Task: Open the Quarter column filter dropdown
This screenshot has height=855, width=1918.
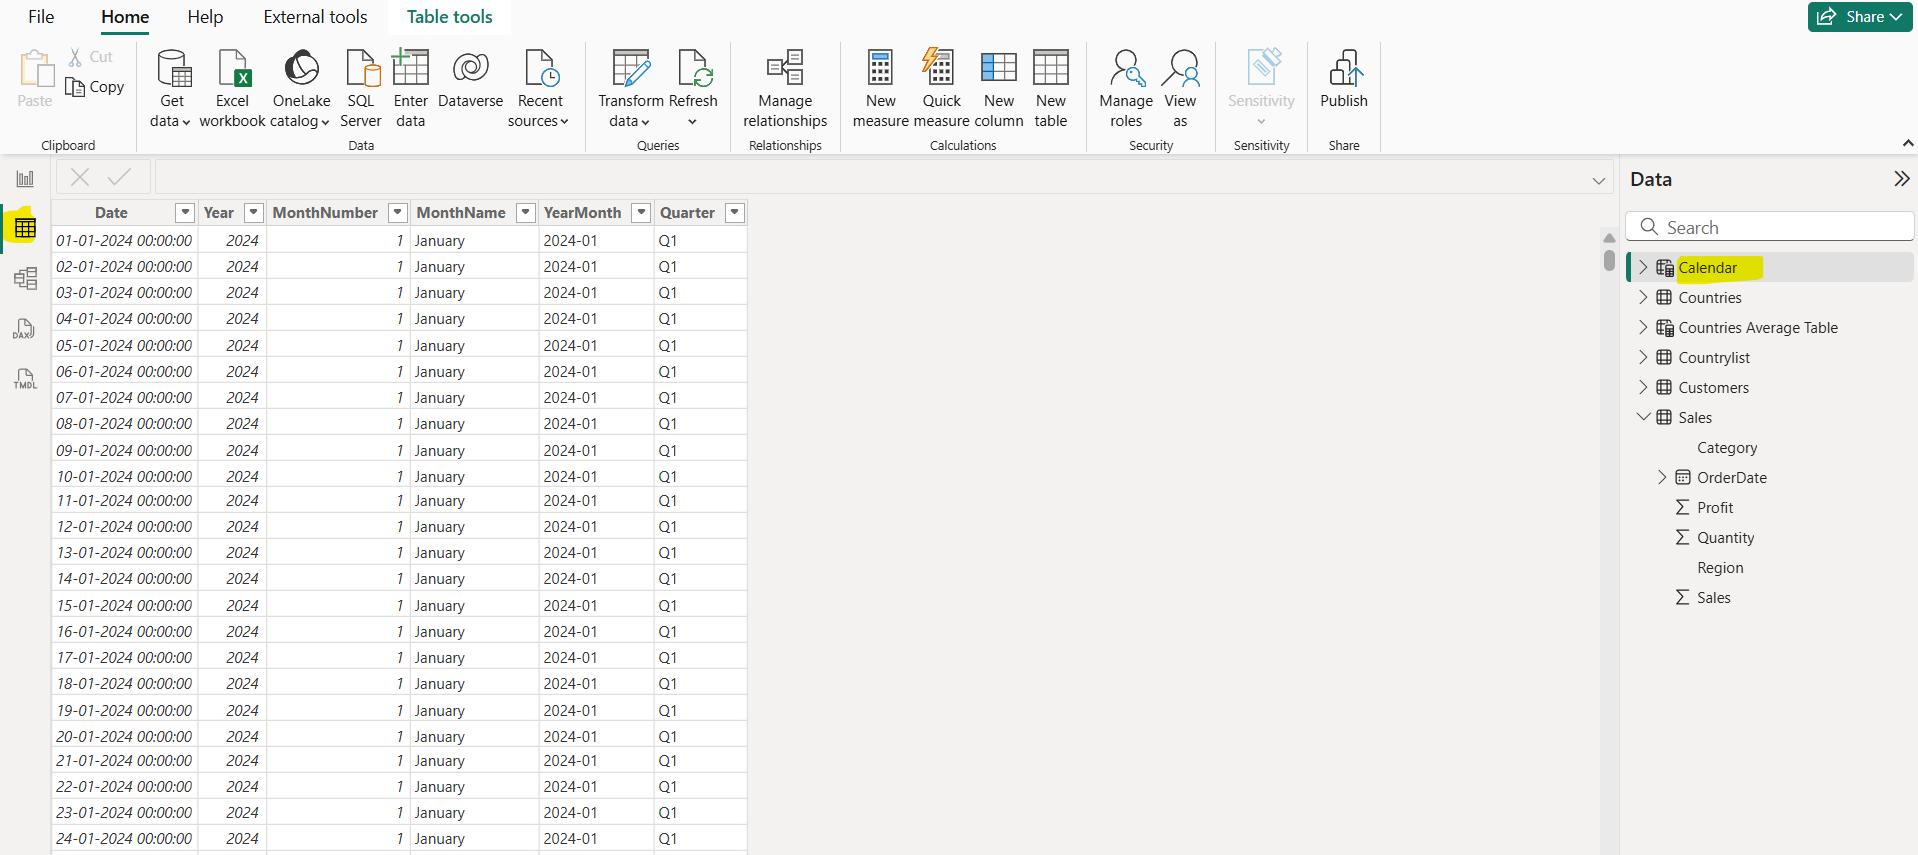Action: (x=735, y=212)
